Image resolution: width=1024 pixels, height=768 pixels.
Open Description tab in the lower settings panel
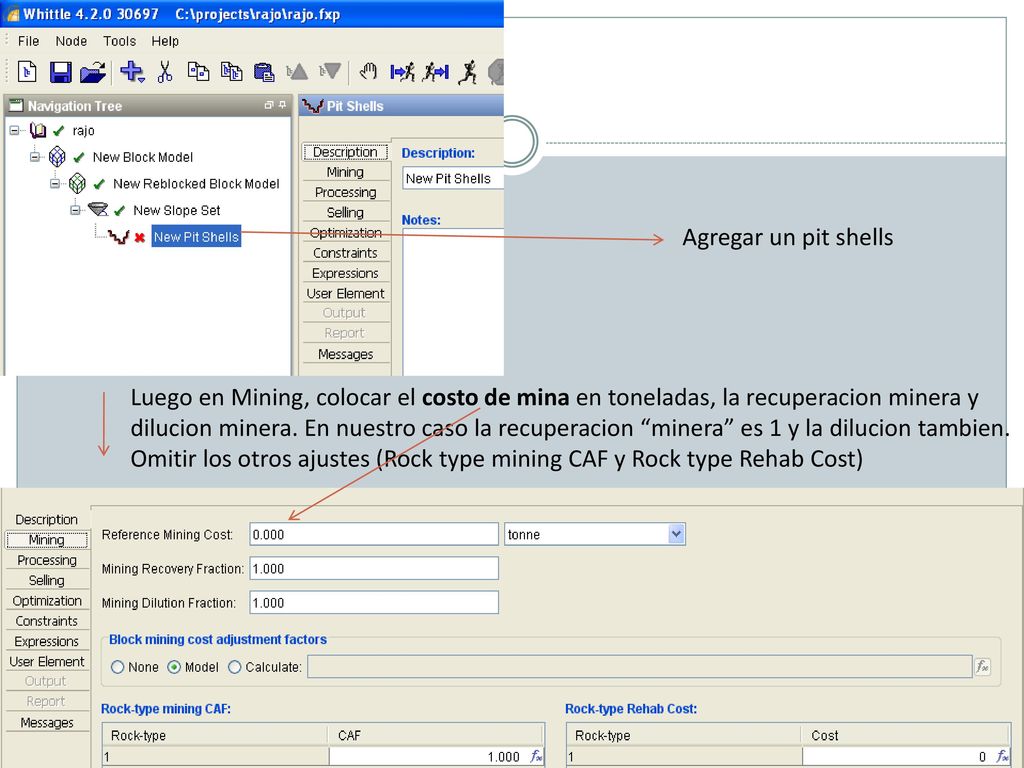pos(47,520)
